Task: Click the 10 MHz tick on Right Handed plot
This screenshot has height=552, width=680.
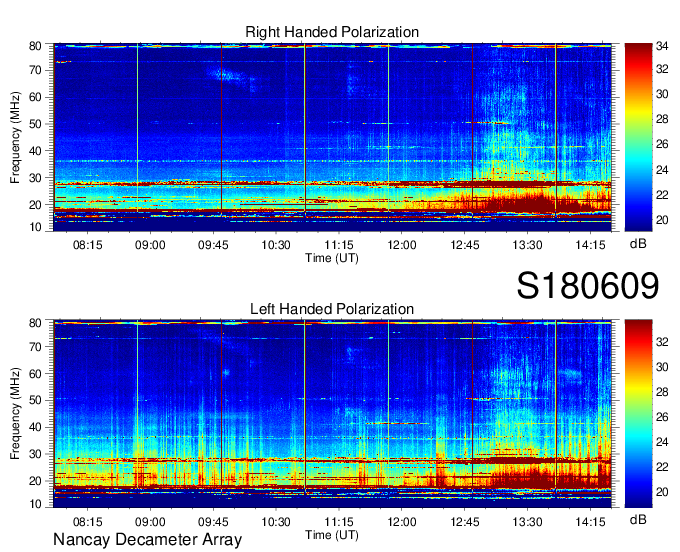Action: (x=35, y=227)
